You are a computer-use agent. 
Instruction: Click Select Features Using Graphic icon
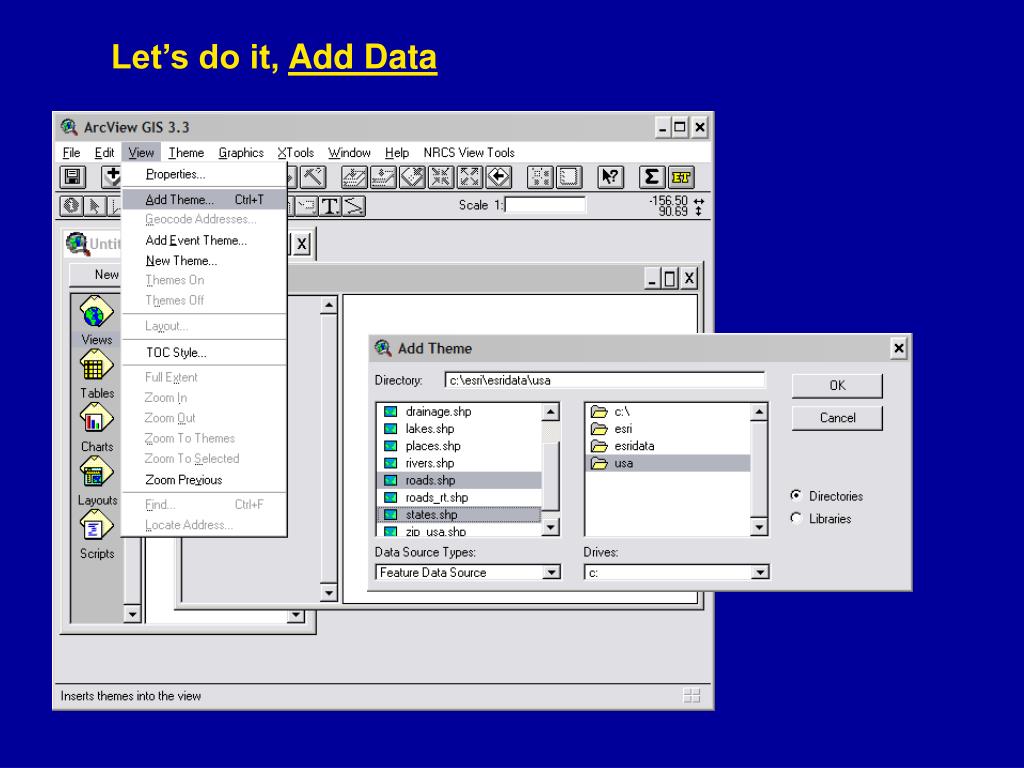[x=540, y=177]
